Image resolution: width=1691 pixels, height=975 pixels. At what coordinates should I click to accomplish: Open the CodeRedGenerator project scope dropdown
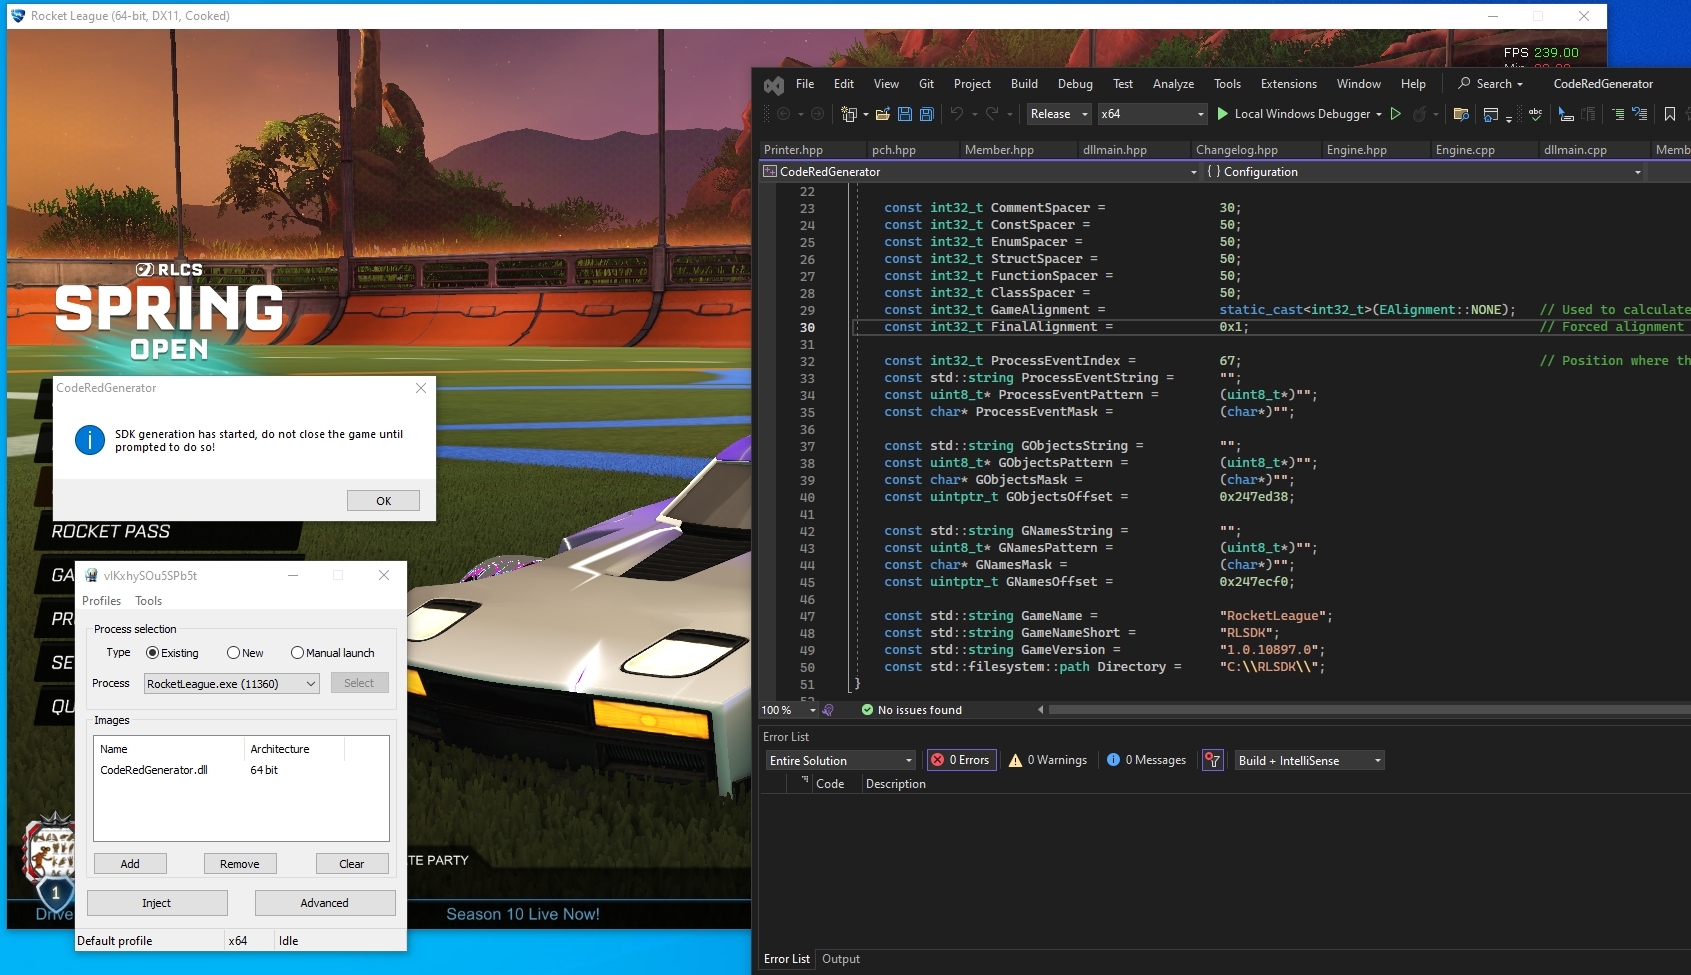980,172
